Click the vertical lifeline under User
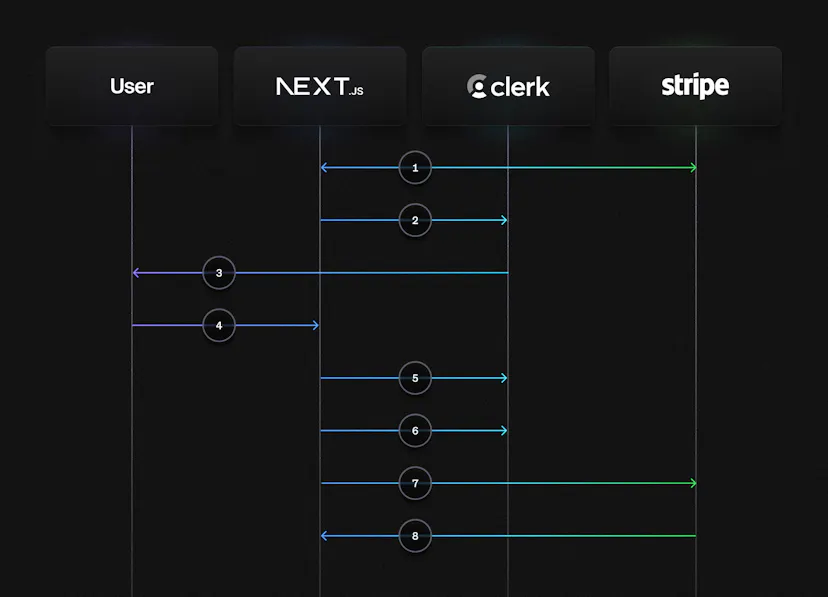This screenshot has width=828, height=597. point(131,450)
